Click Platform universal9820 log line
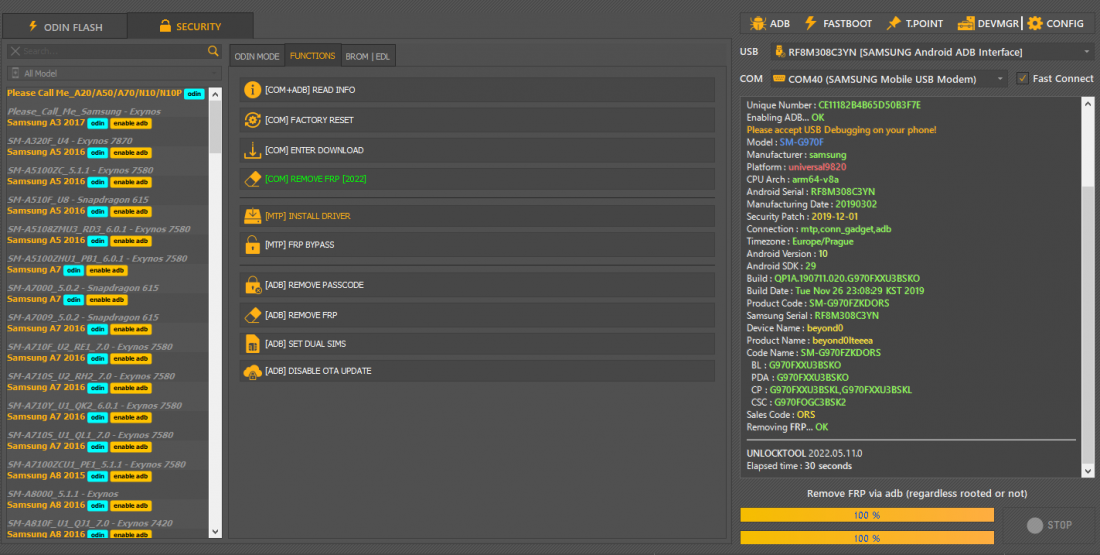Screen dimensions: 1100x555 796,167
